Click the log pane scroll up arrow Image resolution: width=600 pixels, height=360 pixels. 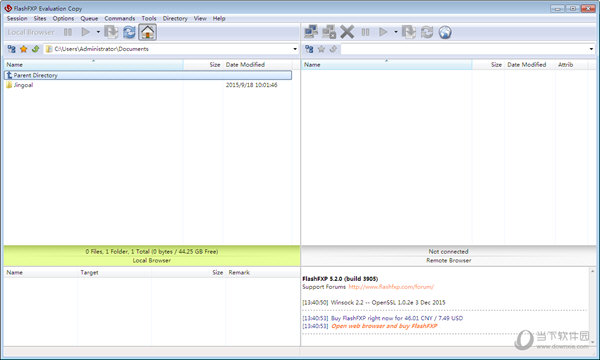coord(592,271)
